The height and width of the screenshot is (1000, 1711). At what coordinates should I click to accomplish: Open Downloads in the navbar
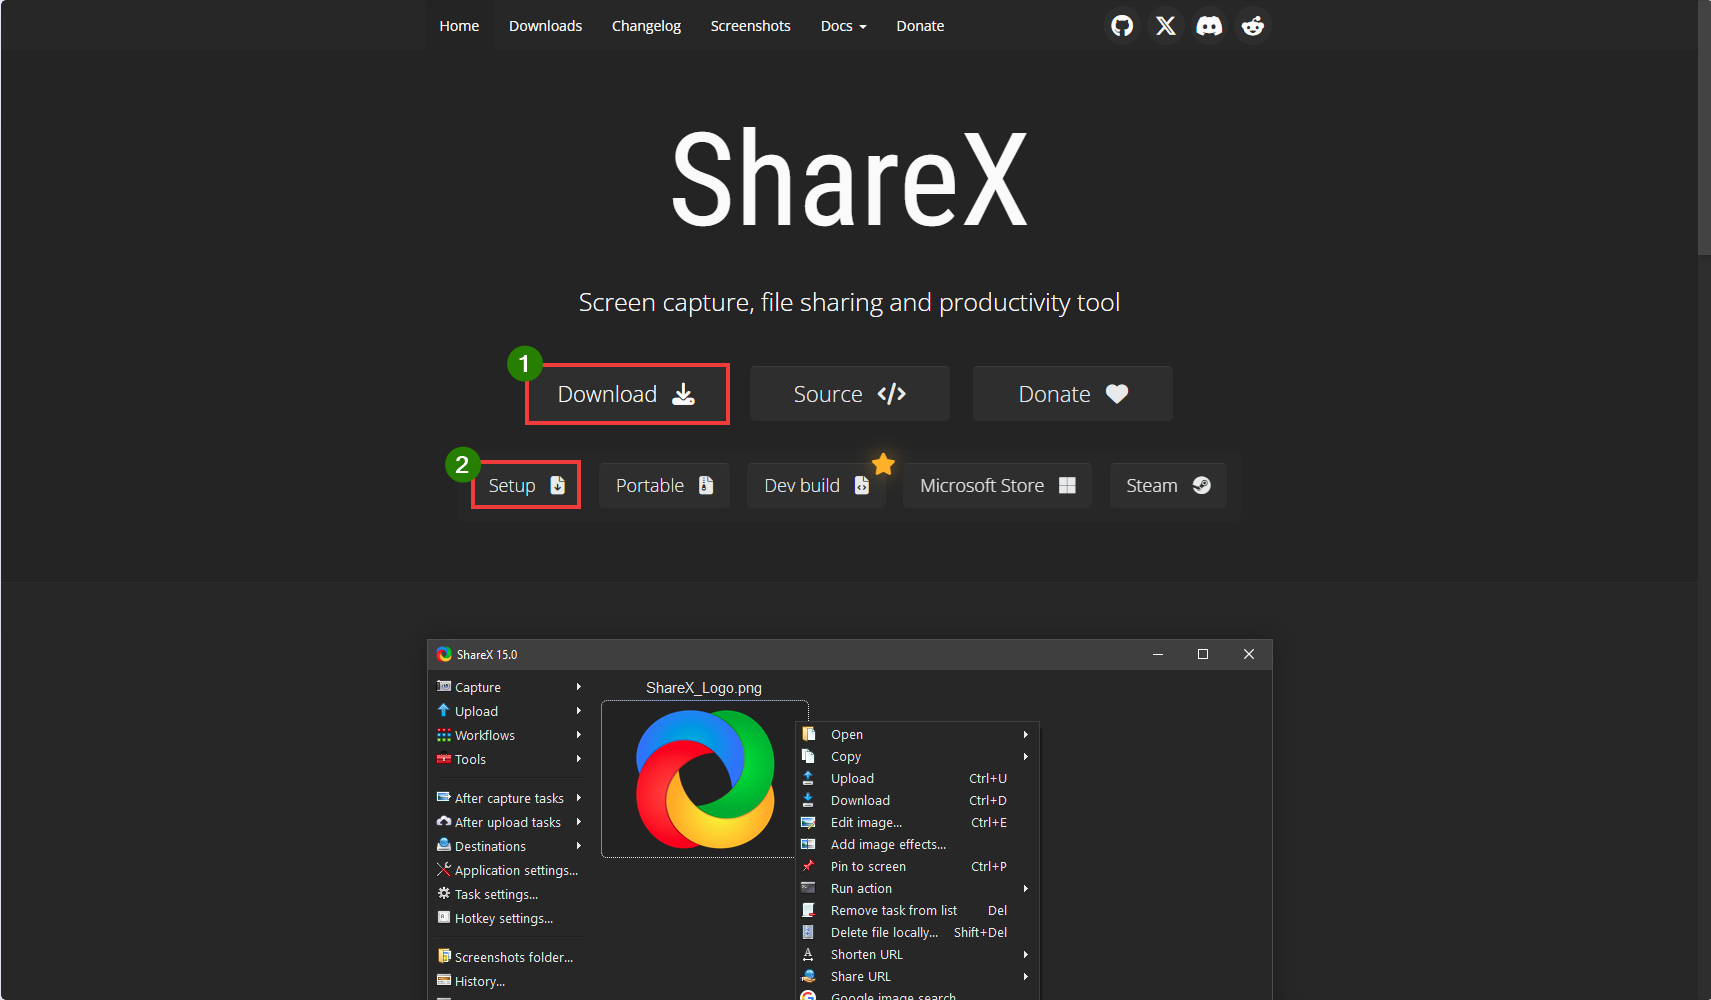pyautogui.click(x=545, y=26)
